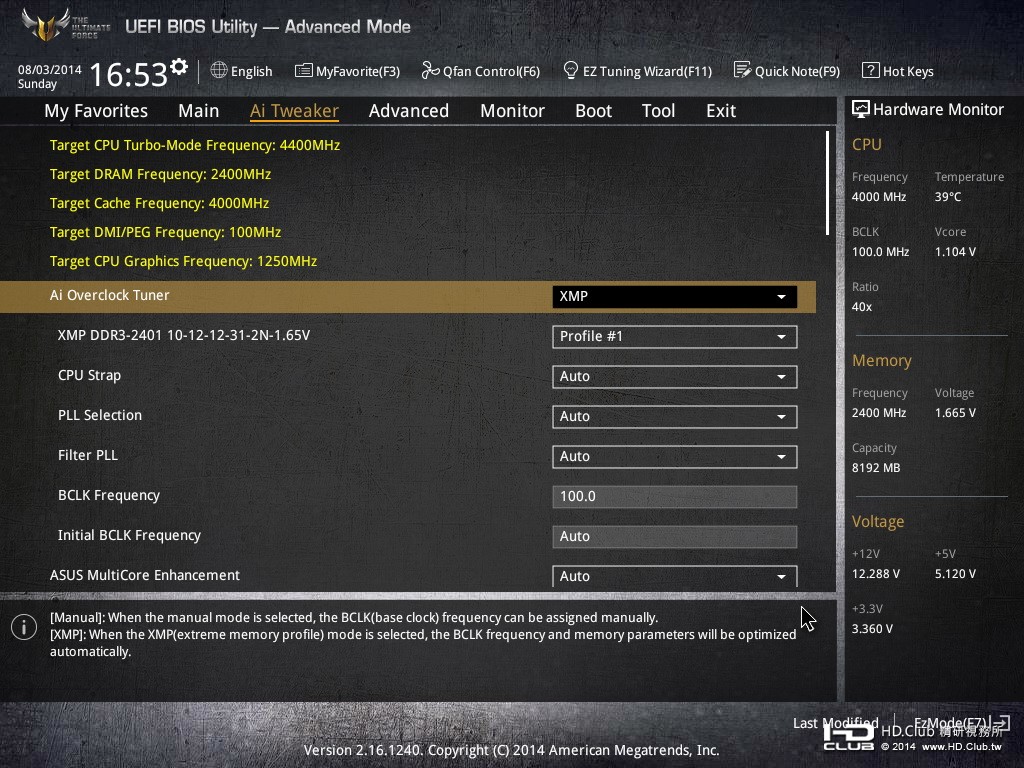Click the ASUS MultiCore Enhancement label

145,575
